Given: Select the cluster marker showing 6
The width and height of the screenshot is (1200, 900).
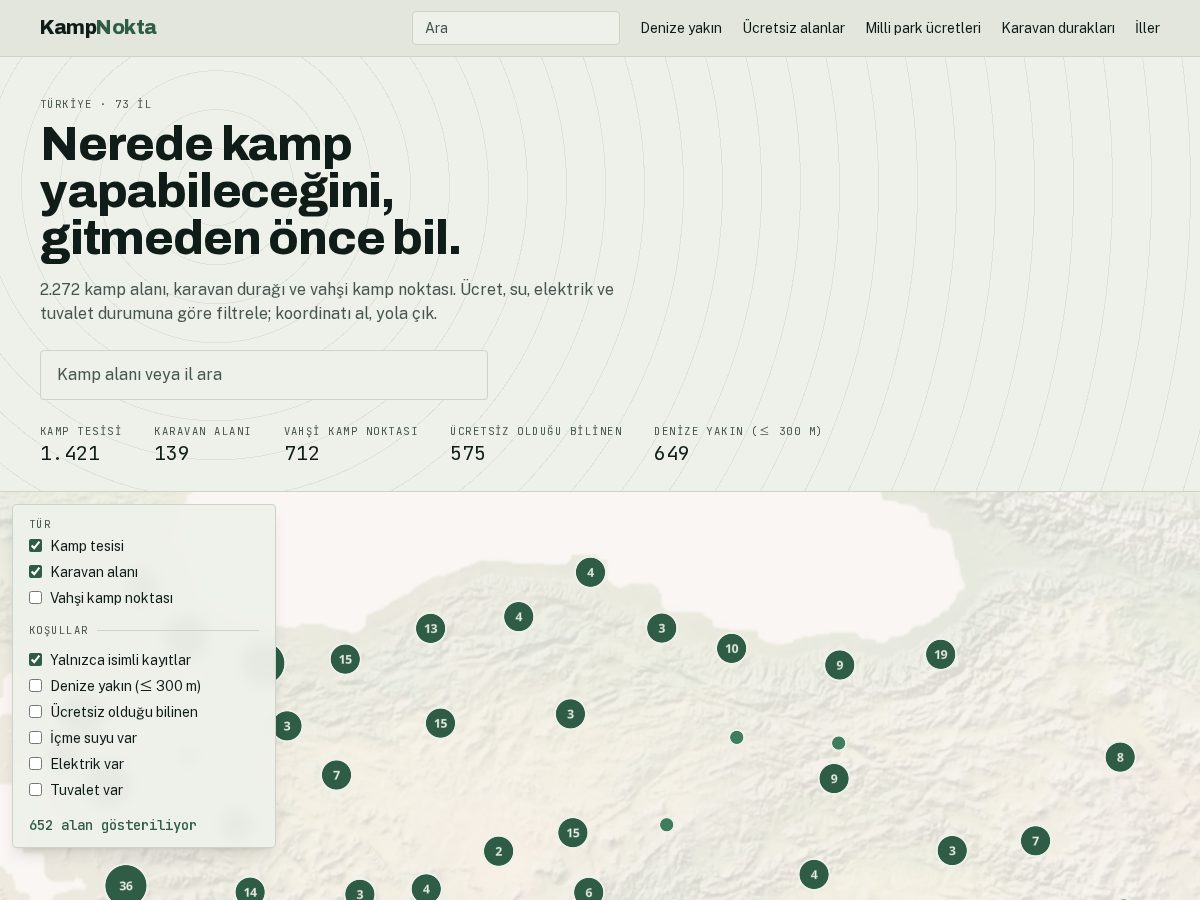Looking at the screenshot, I should point(588,892).
